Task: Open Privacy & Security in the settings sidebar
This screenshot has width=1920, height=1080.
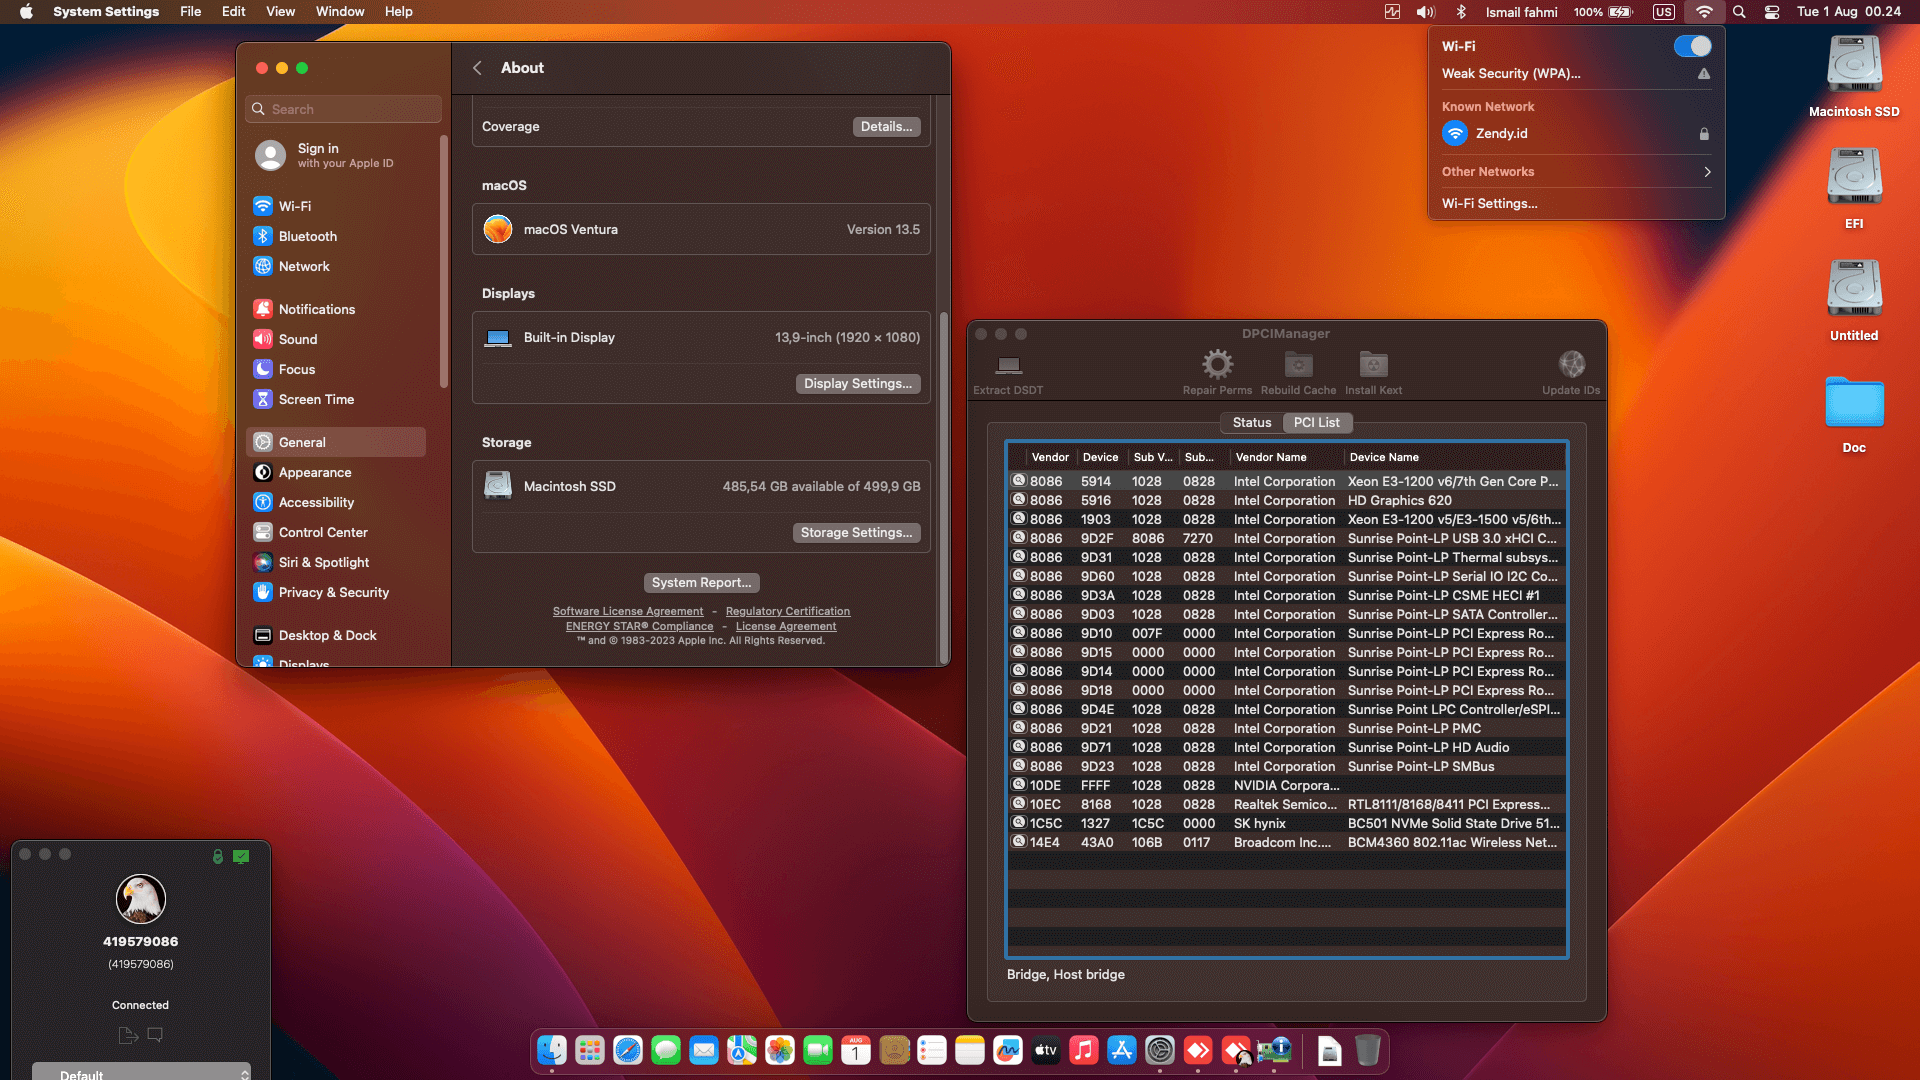Action: [330, 592]
